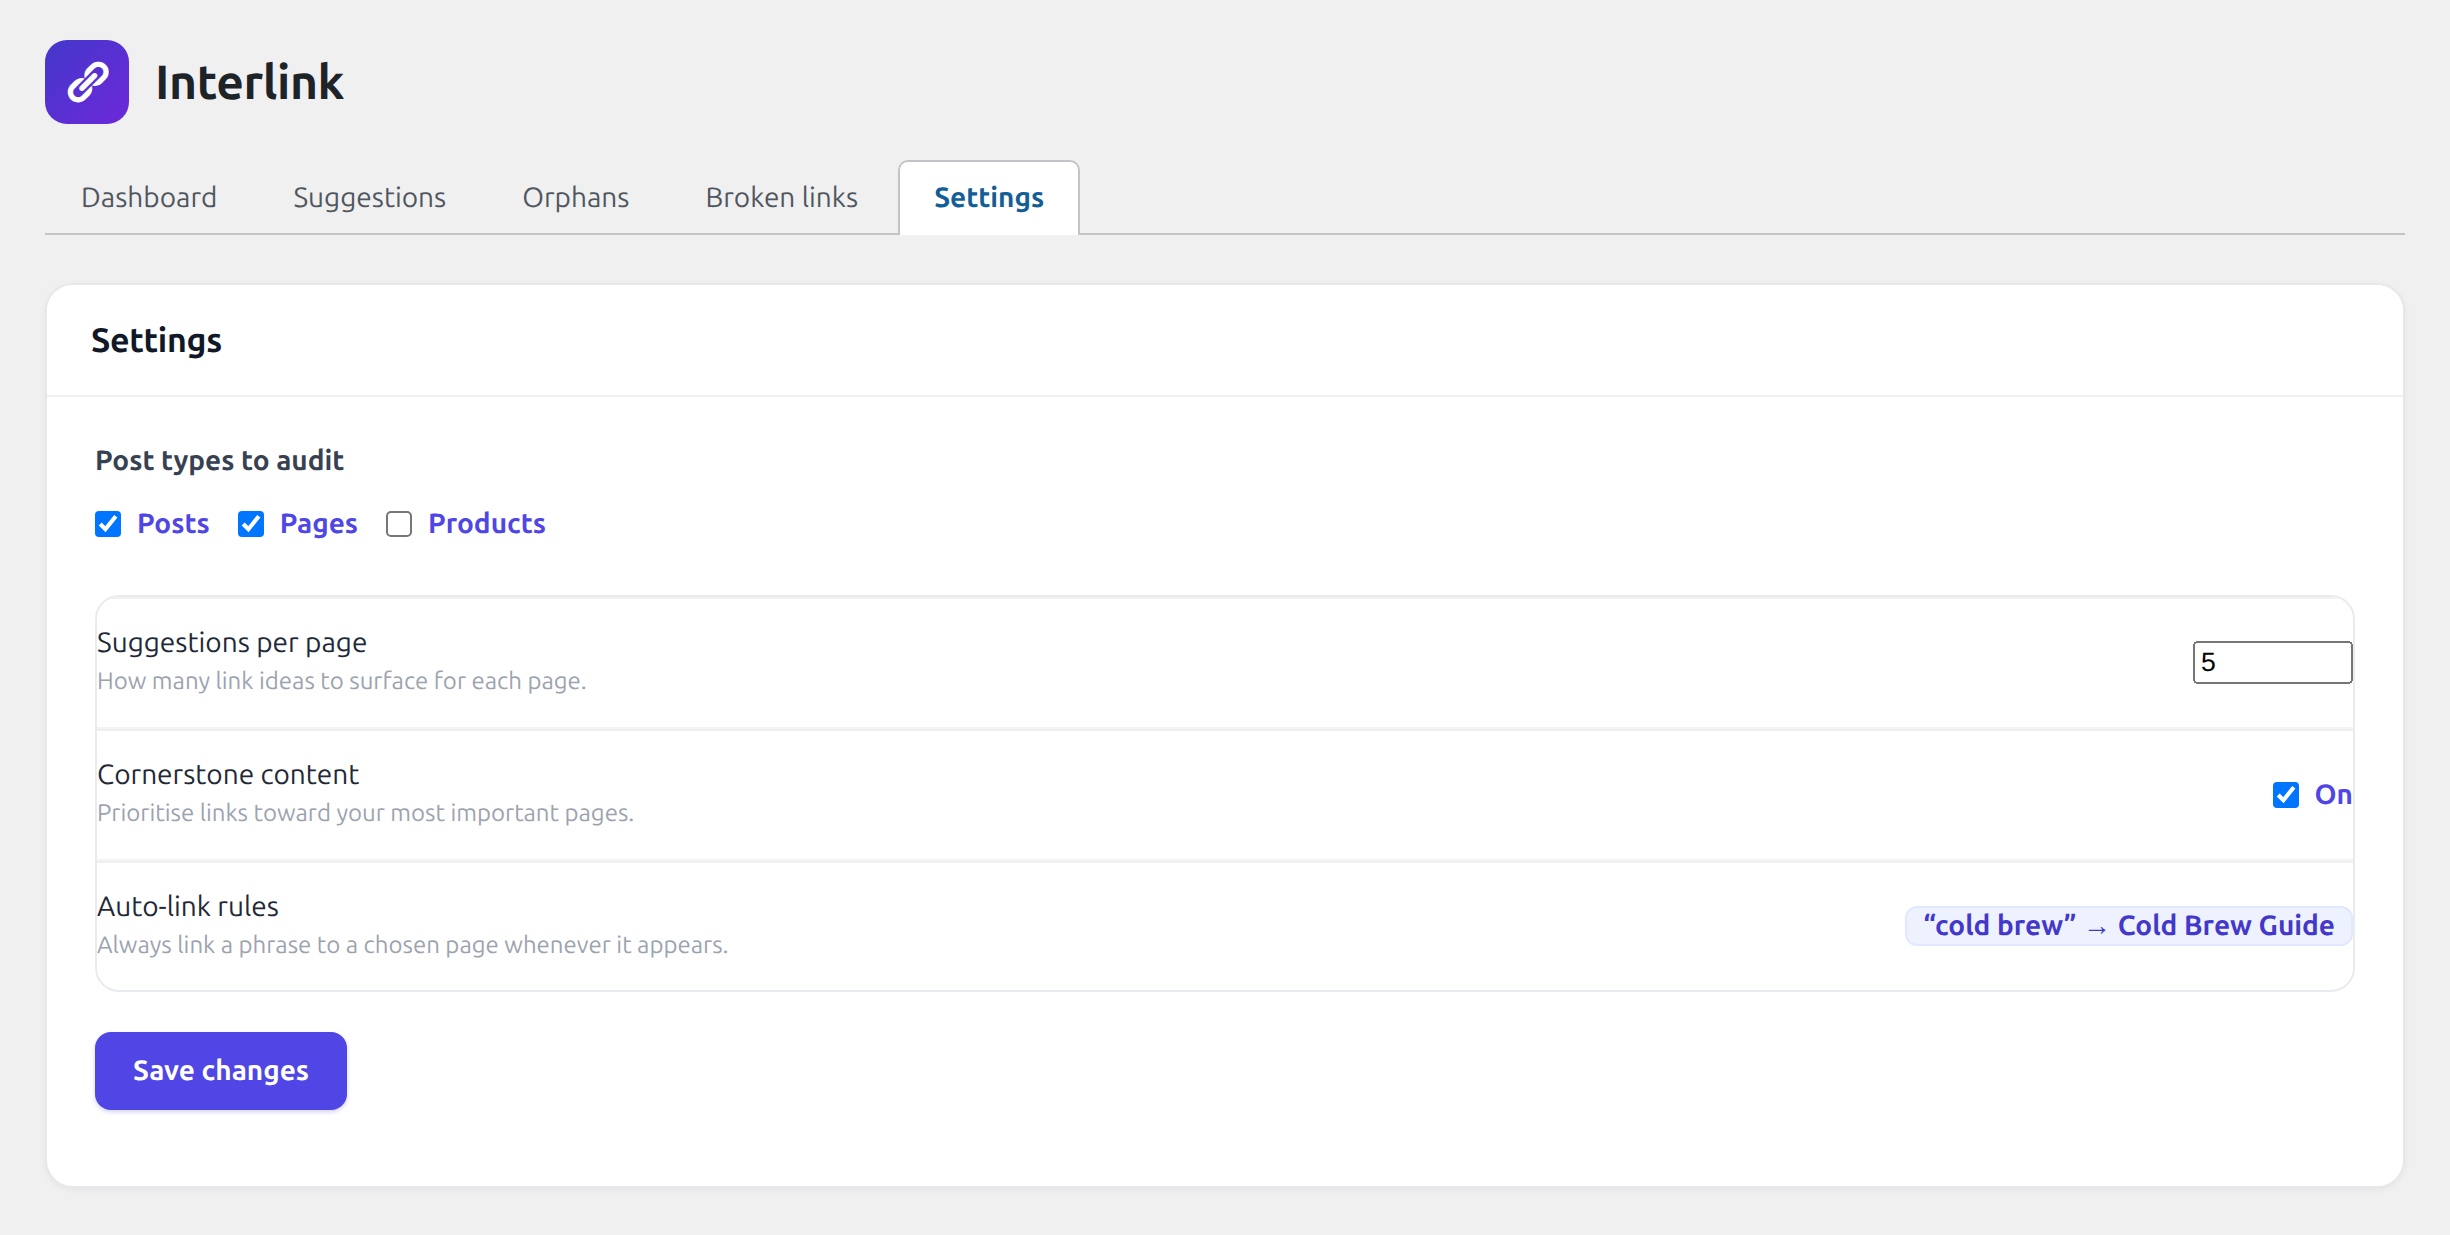Click the On label beside Cornerstone checkbox
Image resolution: width=2450 pixels, height=1235 pixels.
(2333, 795)
